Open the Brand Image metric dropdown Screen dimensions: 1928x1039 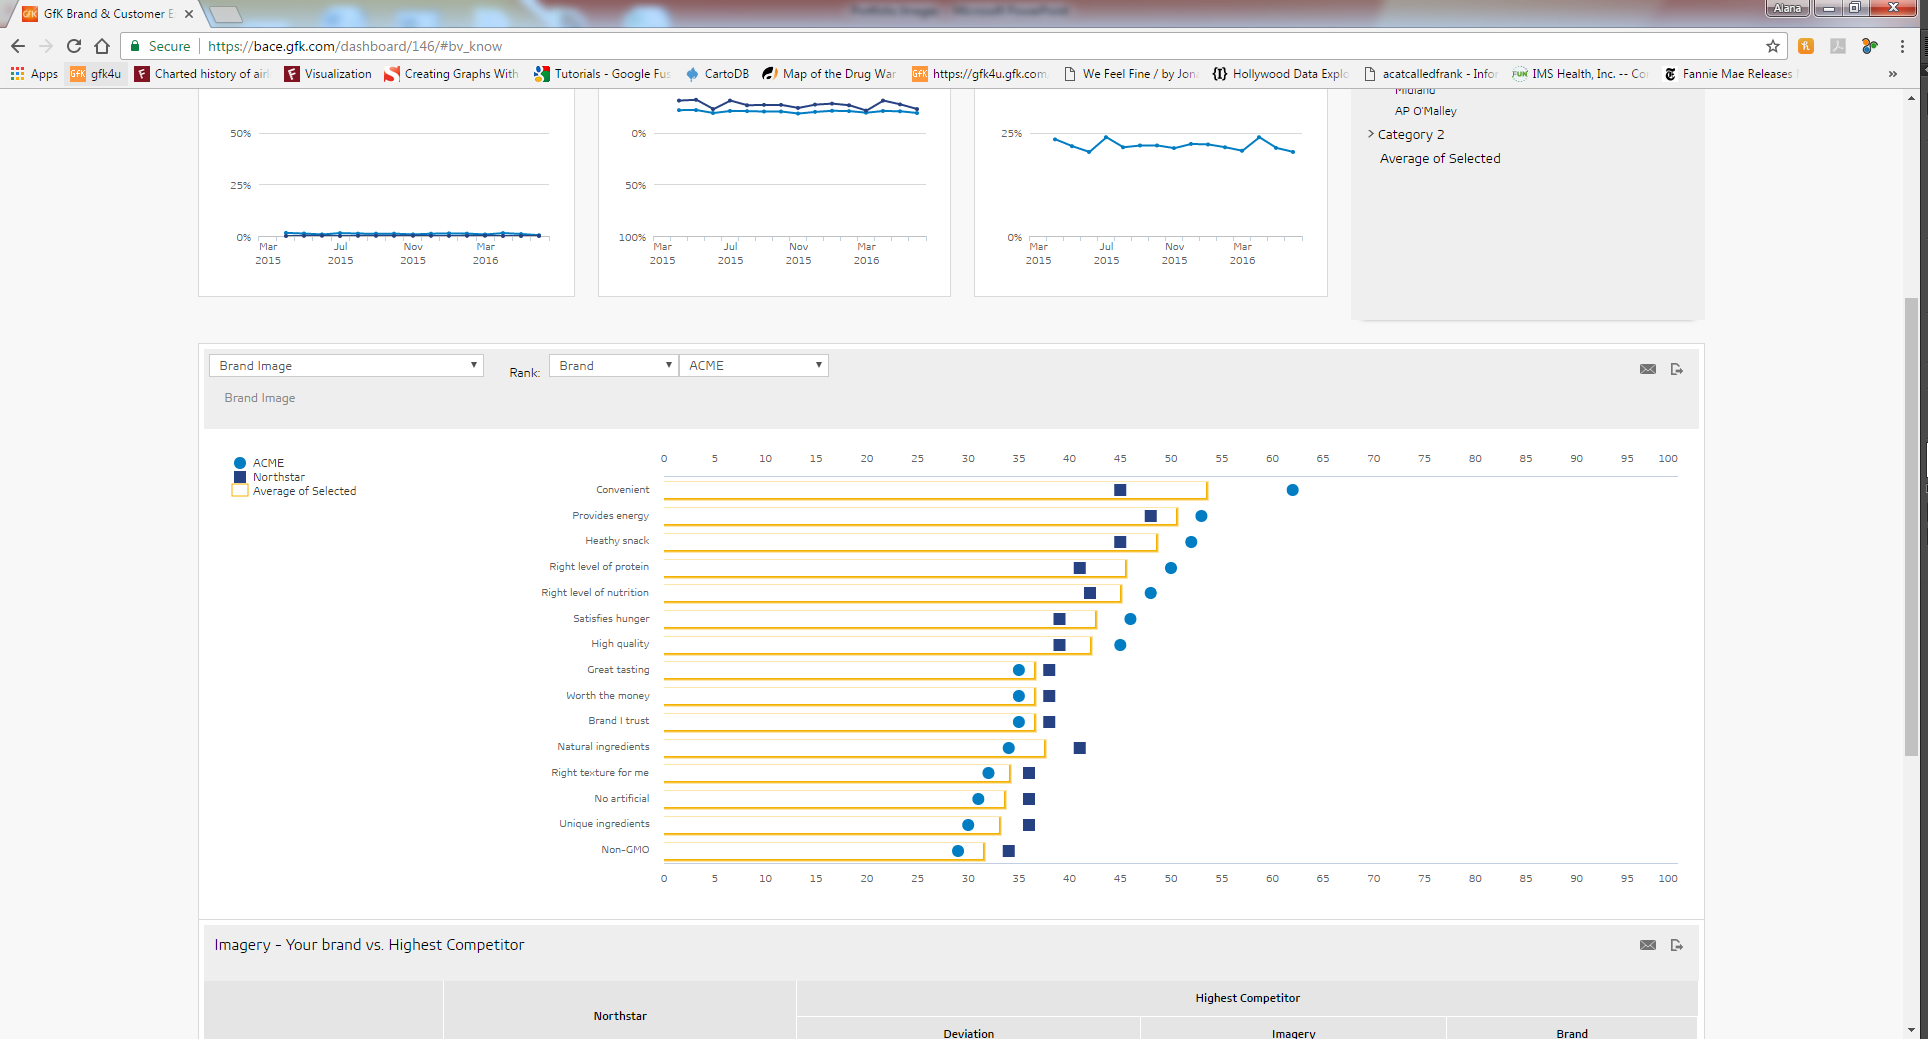point(346,366)
